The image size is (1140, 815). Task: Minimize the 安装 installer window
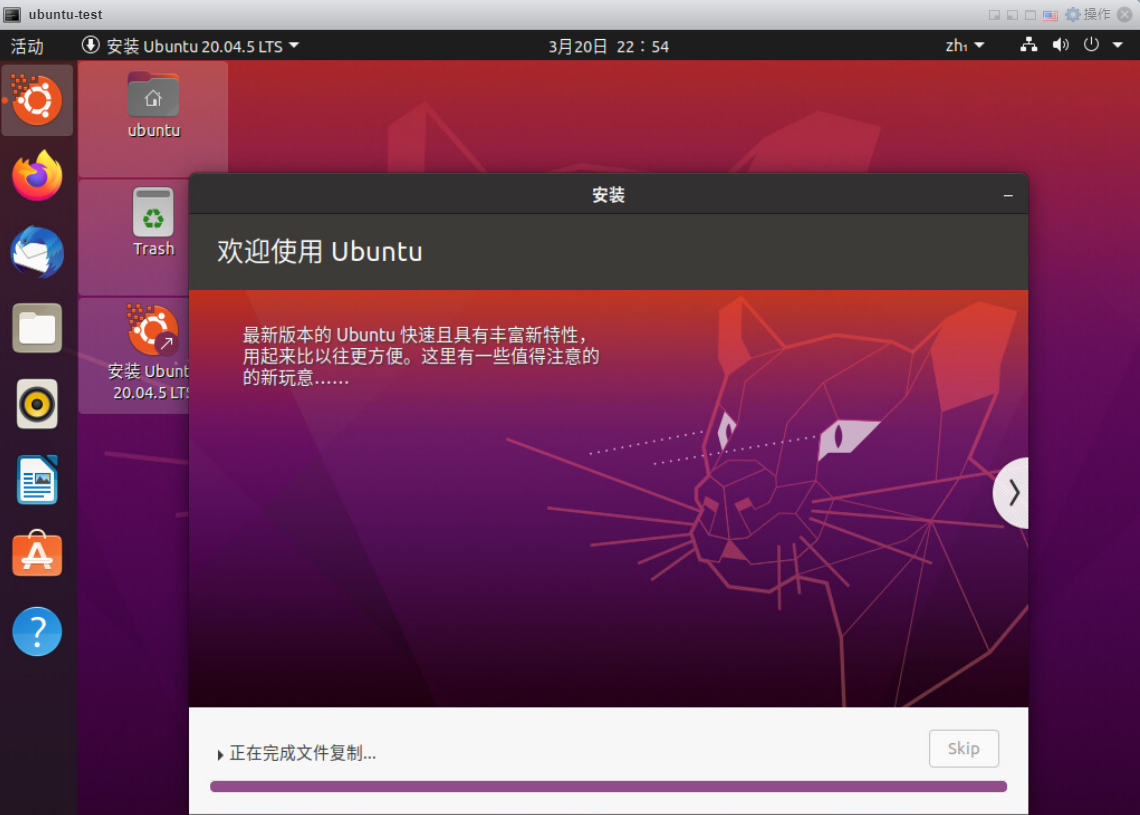coord(1008,195)
